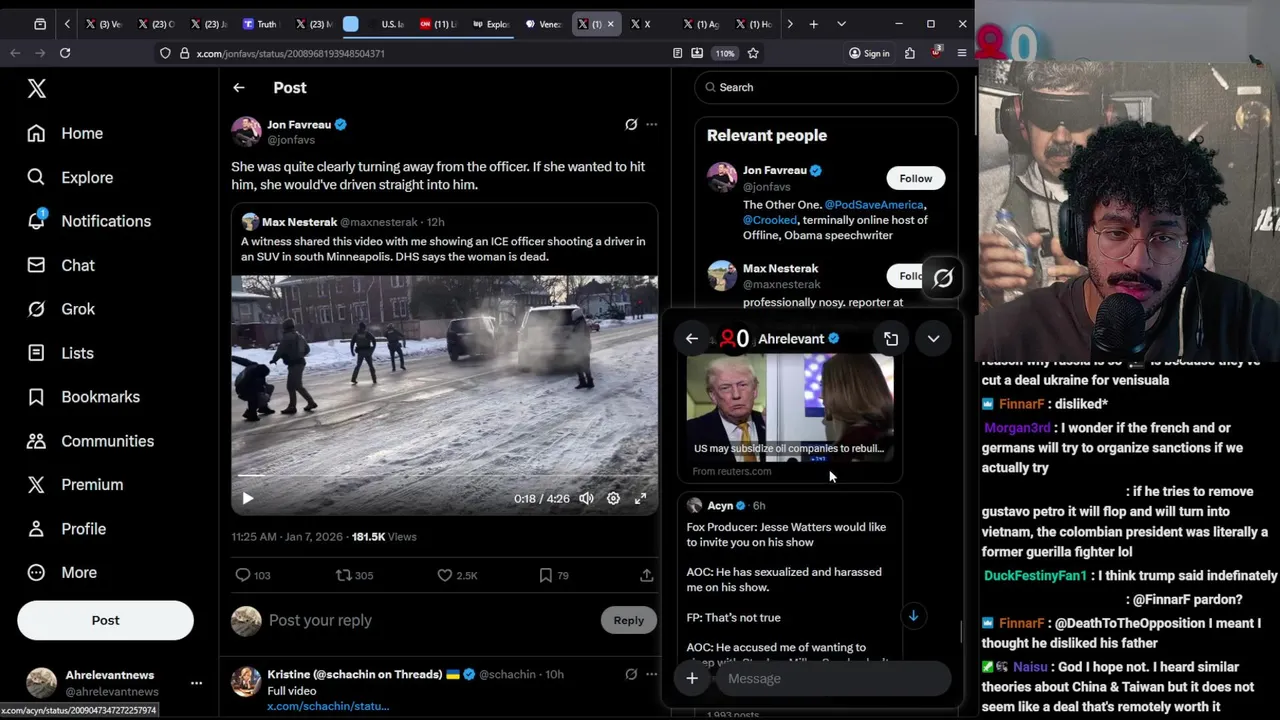Go back with the Post arrow

point(239,88)
